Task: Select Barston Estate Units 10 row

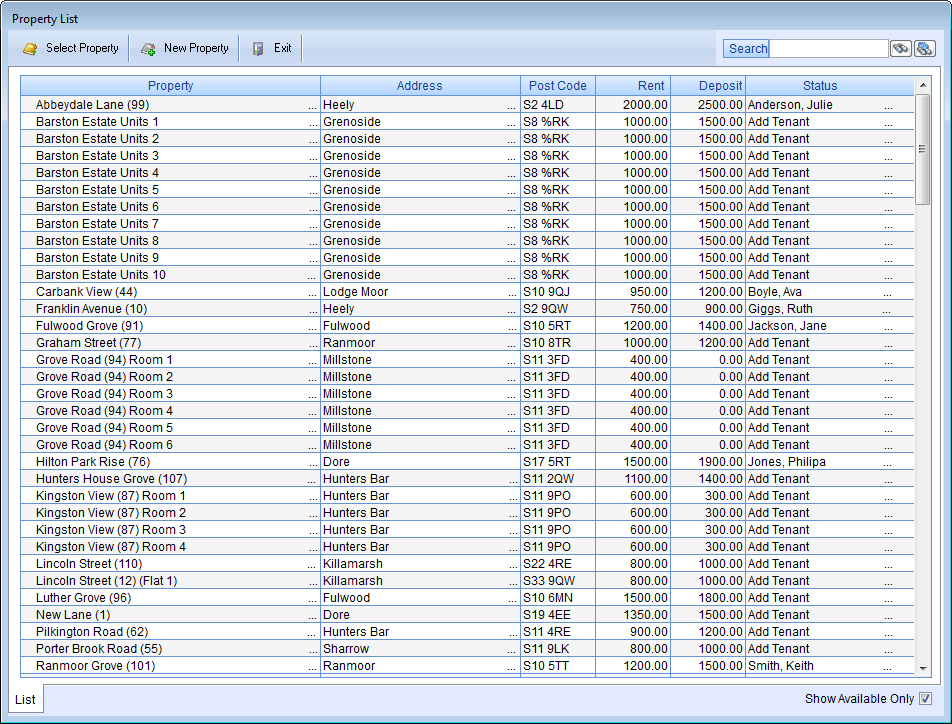Action: [467, 275]
